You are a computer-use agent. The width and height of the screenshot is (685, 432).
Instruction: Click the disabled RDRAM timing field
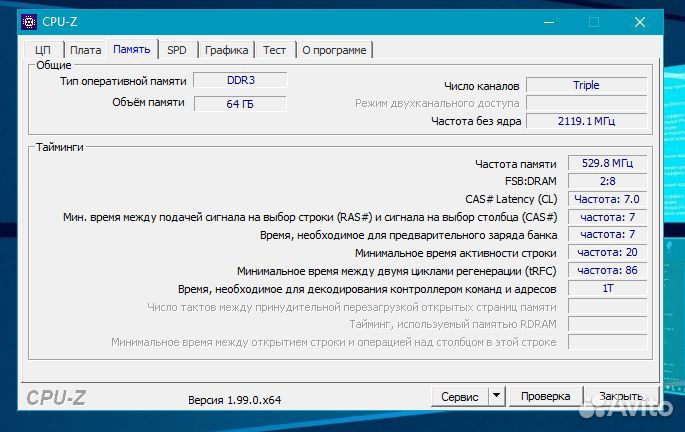tap(607, 324)
